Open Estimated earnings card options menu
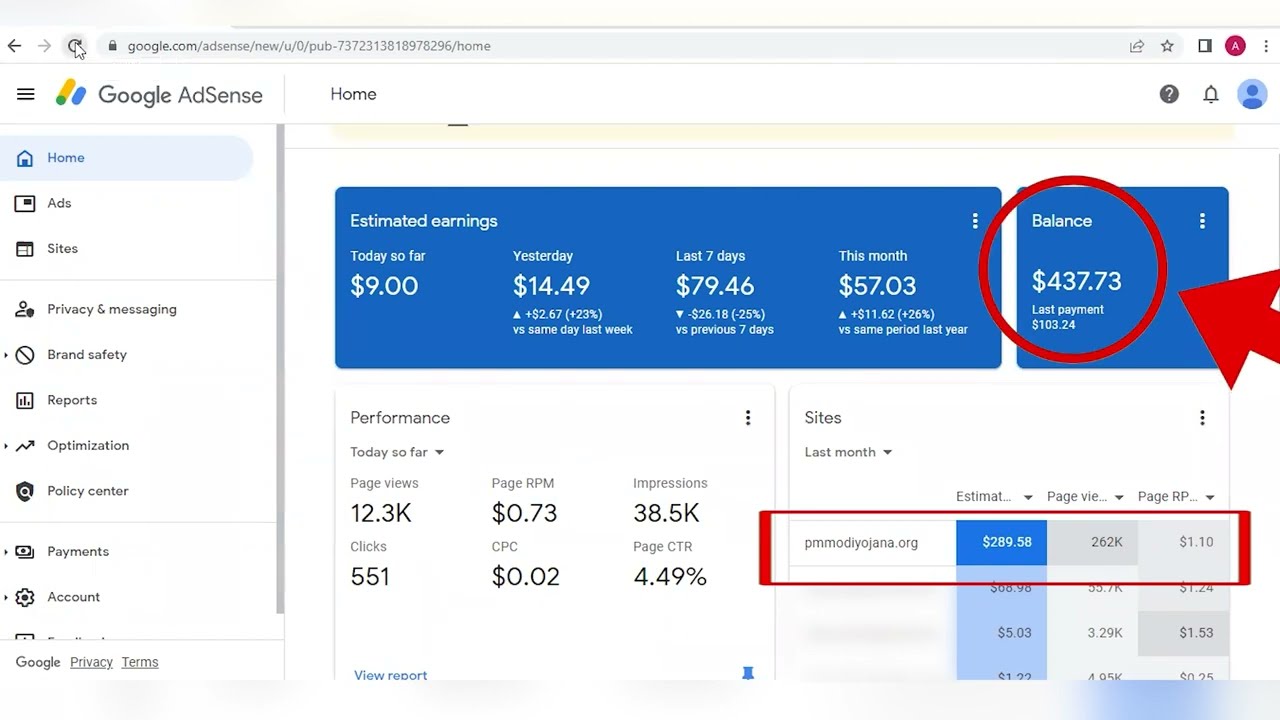 (975, 221)
